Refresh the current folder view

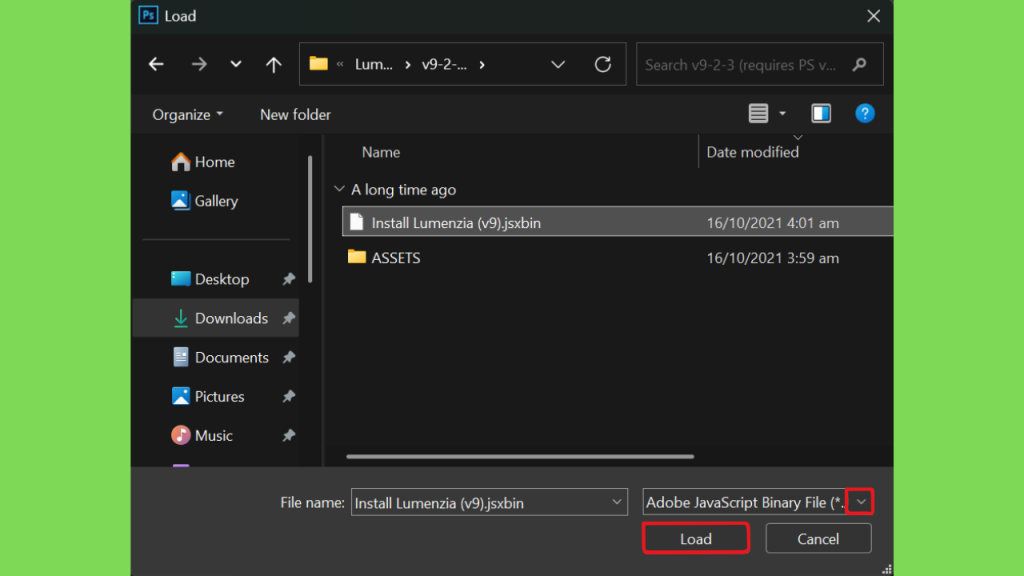point(603,64)
